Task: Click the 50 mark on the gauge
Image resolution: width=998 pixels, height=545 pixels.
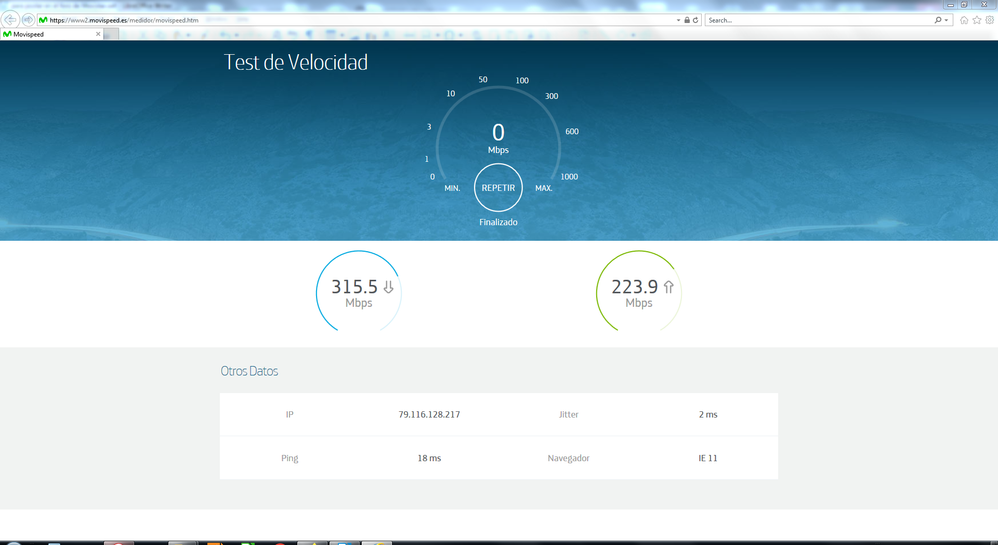Action: click(x=483, y=80)
